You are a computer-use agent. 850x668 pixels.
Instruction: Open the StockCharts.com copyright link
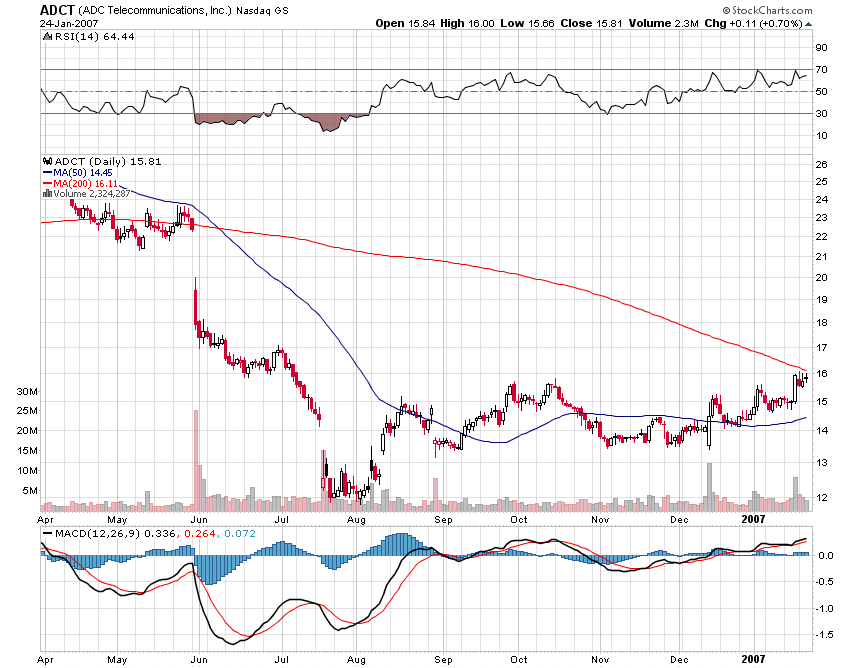tap(767, 10)
